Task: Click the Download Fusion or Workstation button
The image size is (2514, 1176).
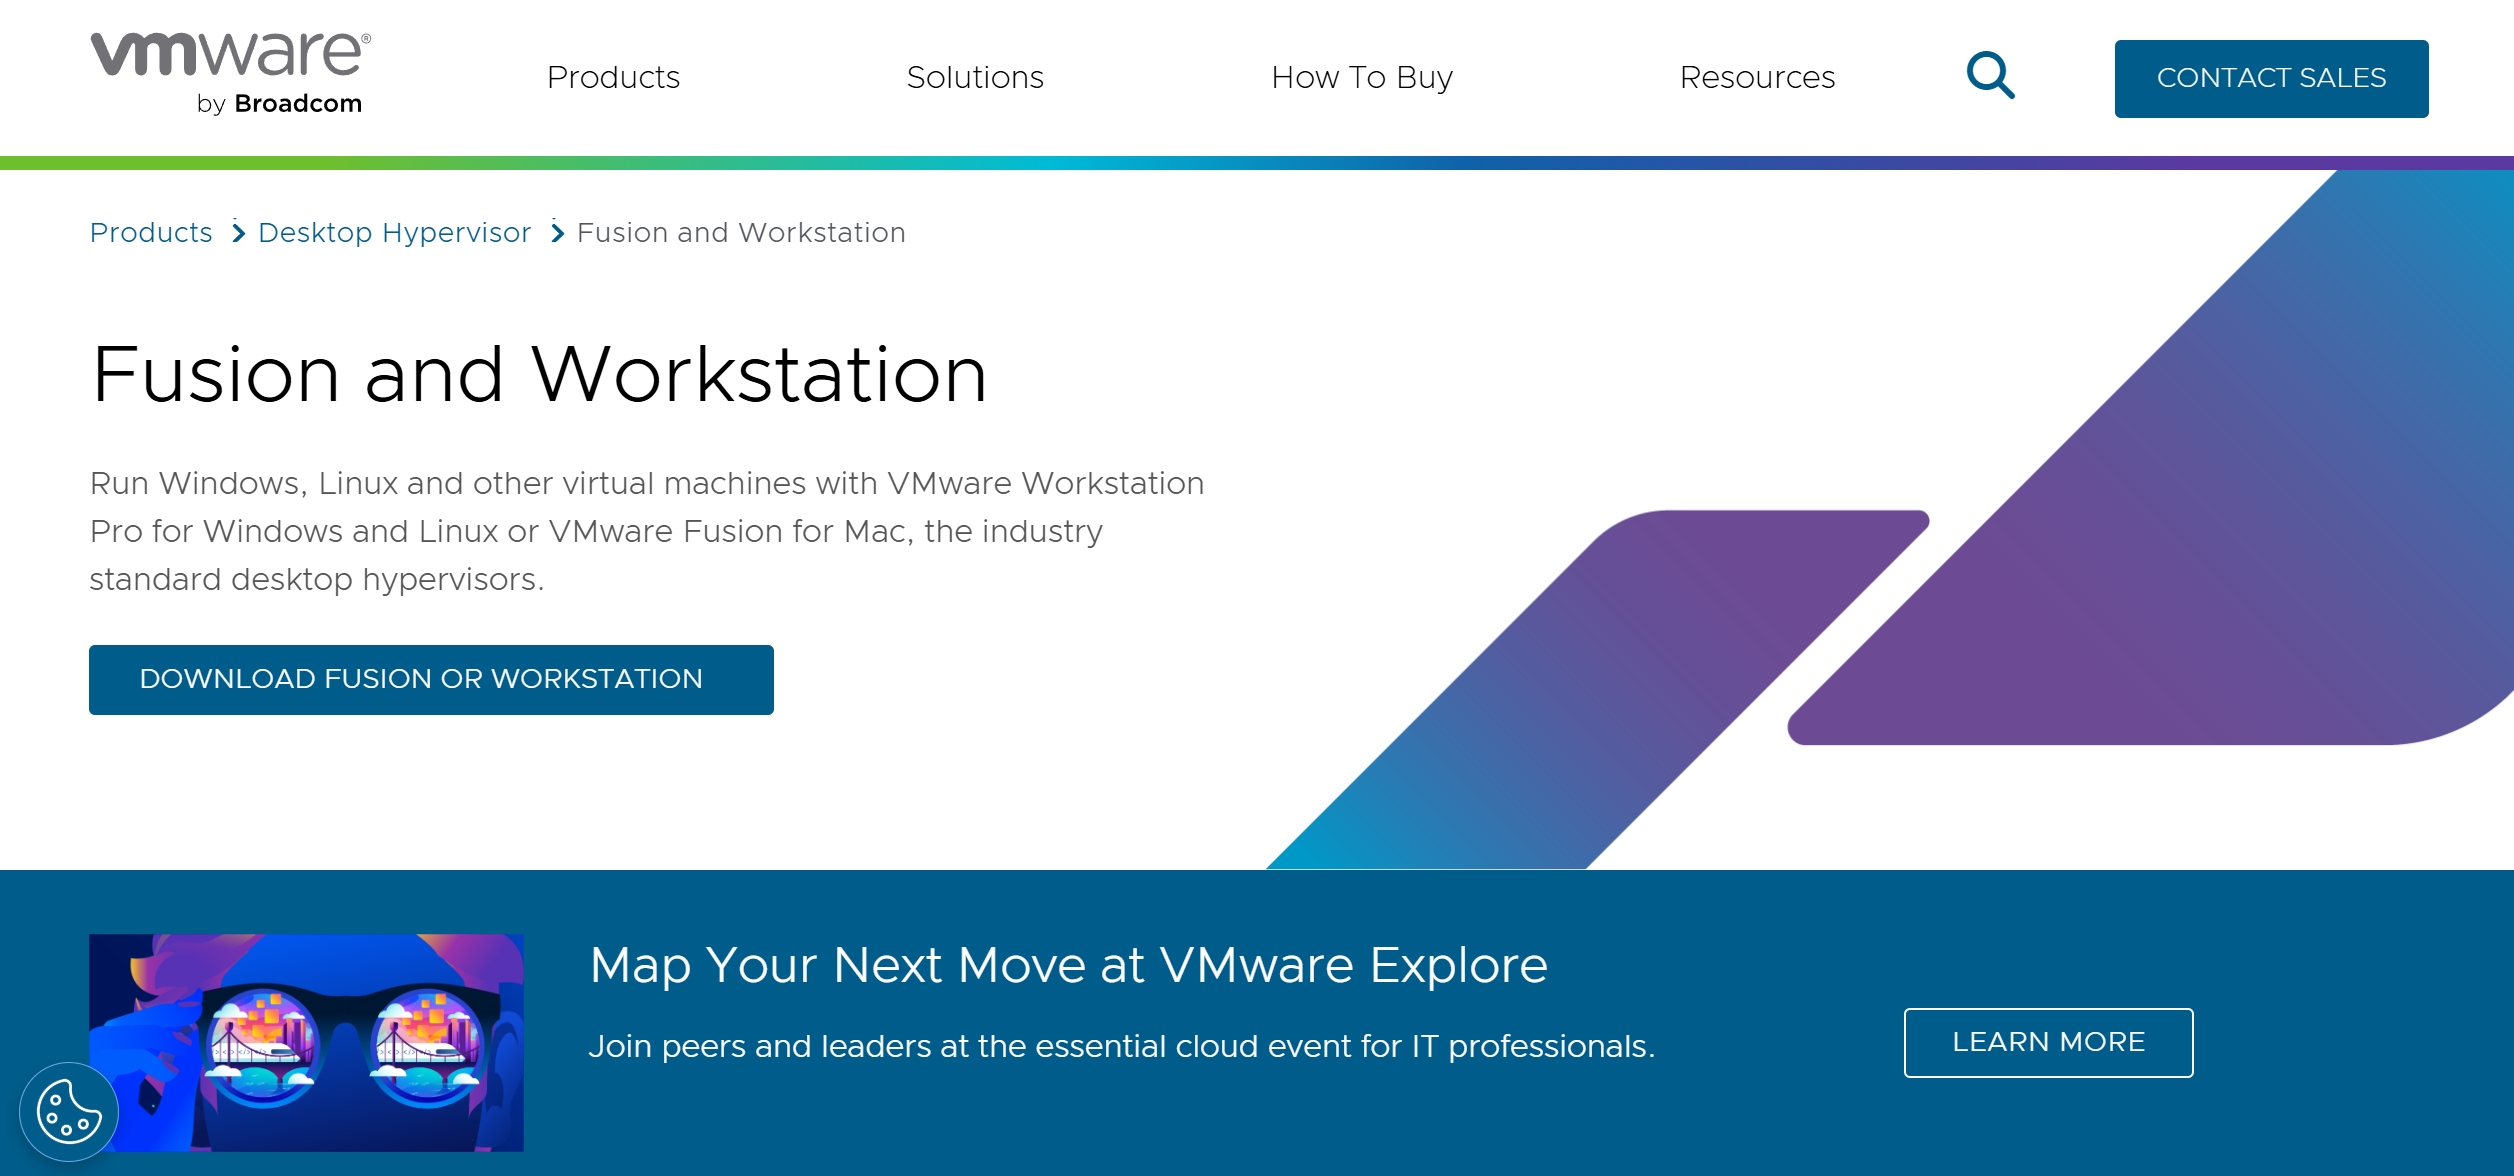Action: (x=431, y=679)
